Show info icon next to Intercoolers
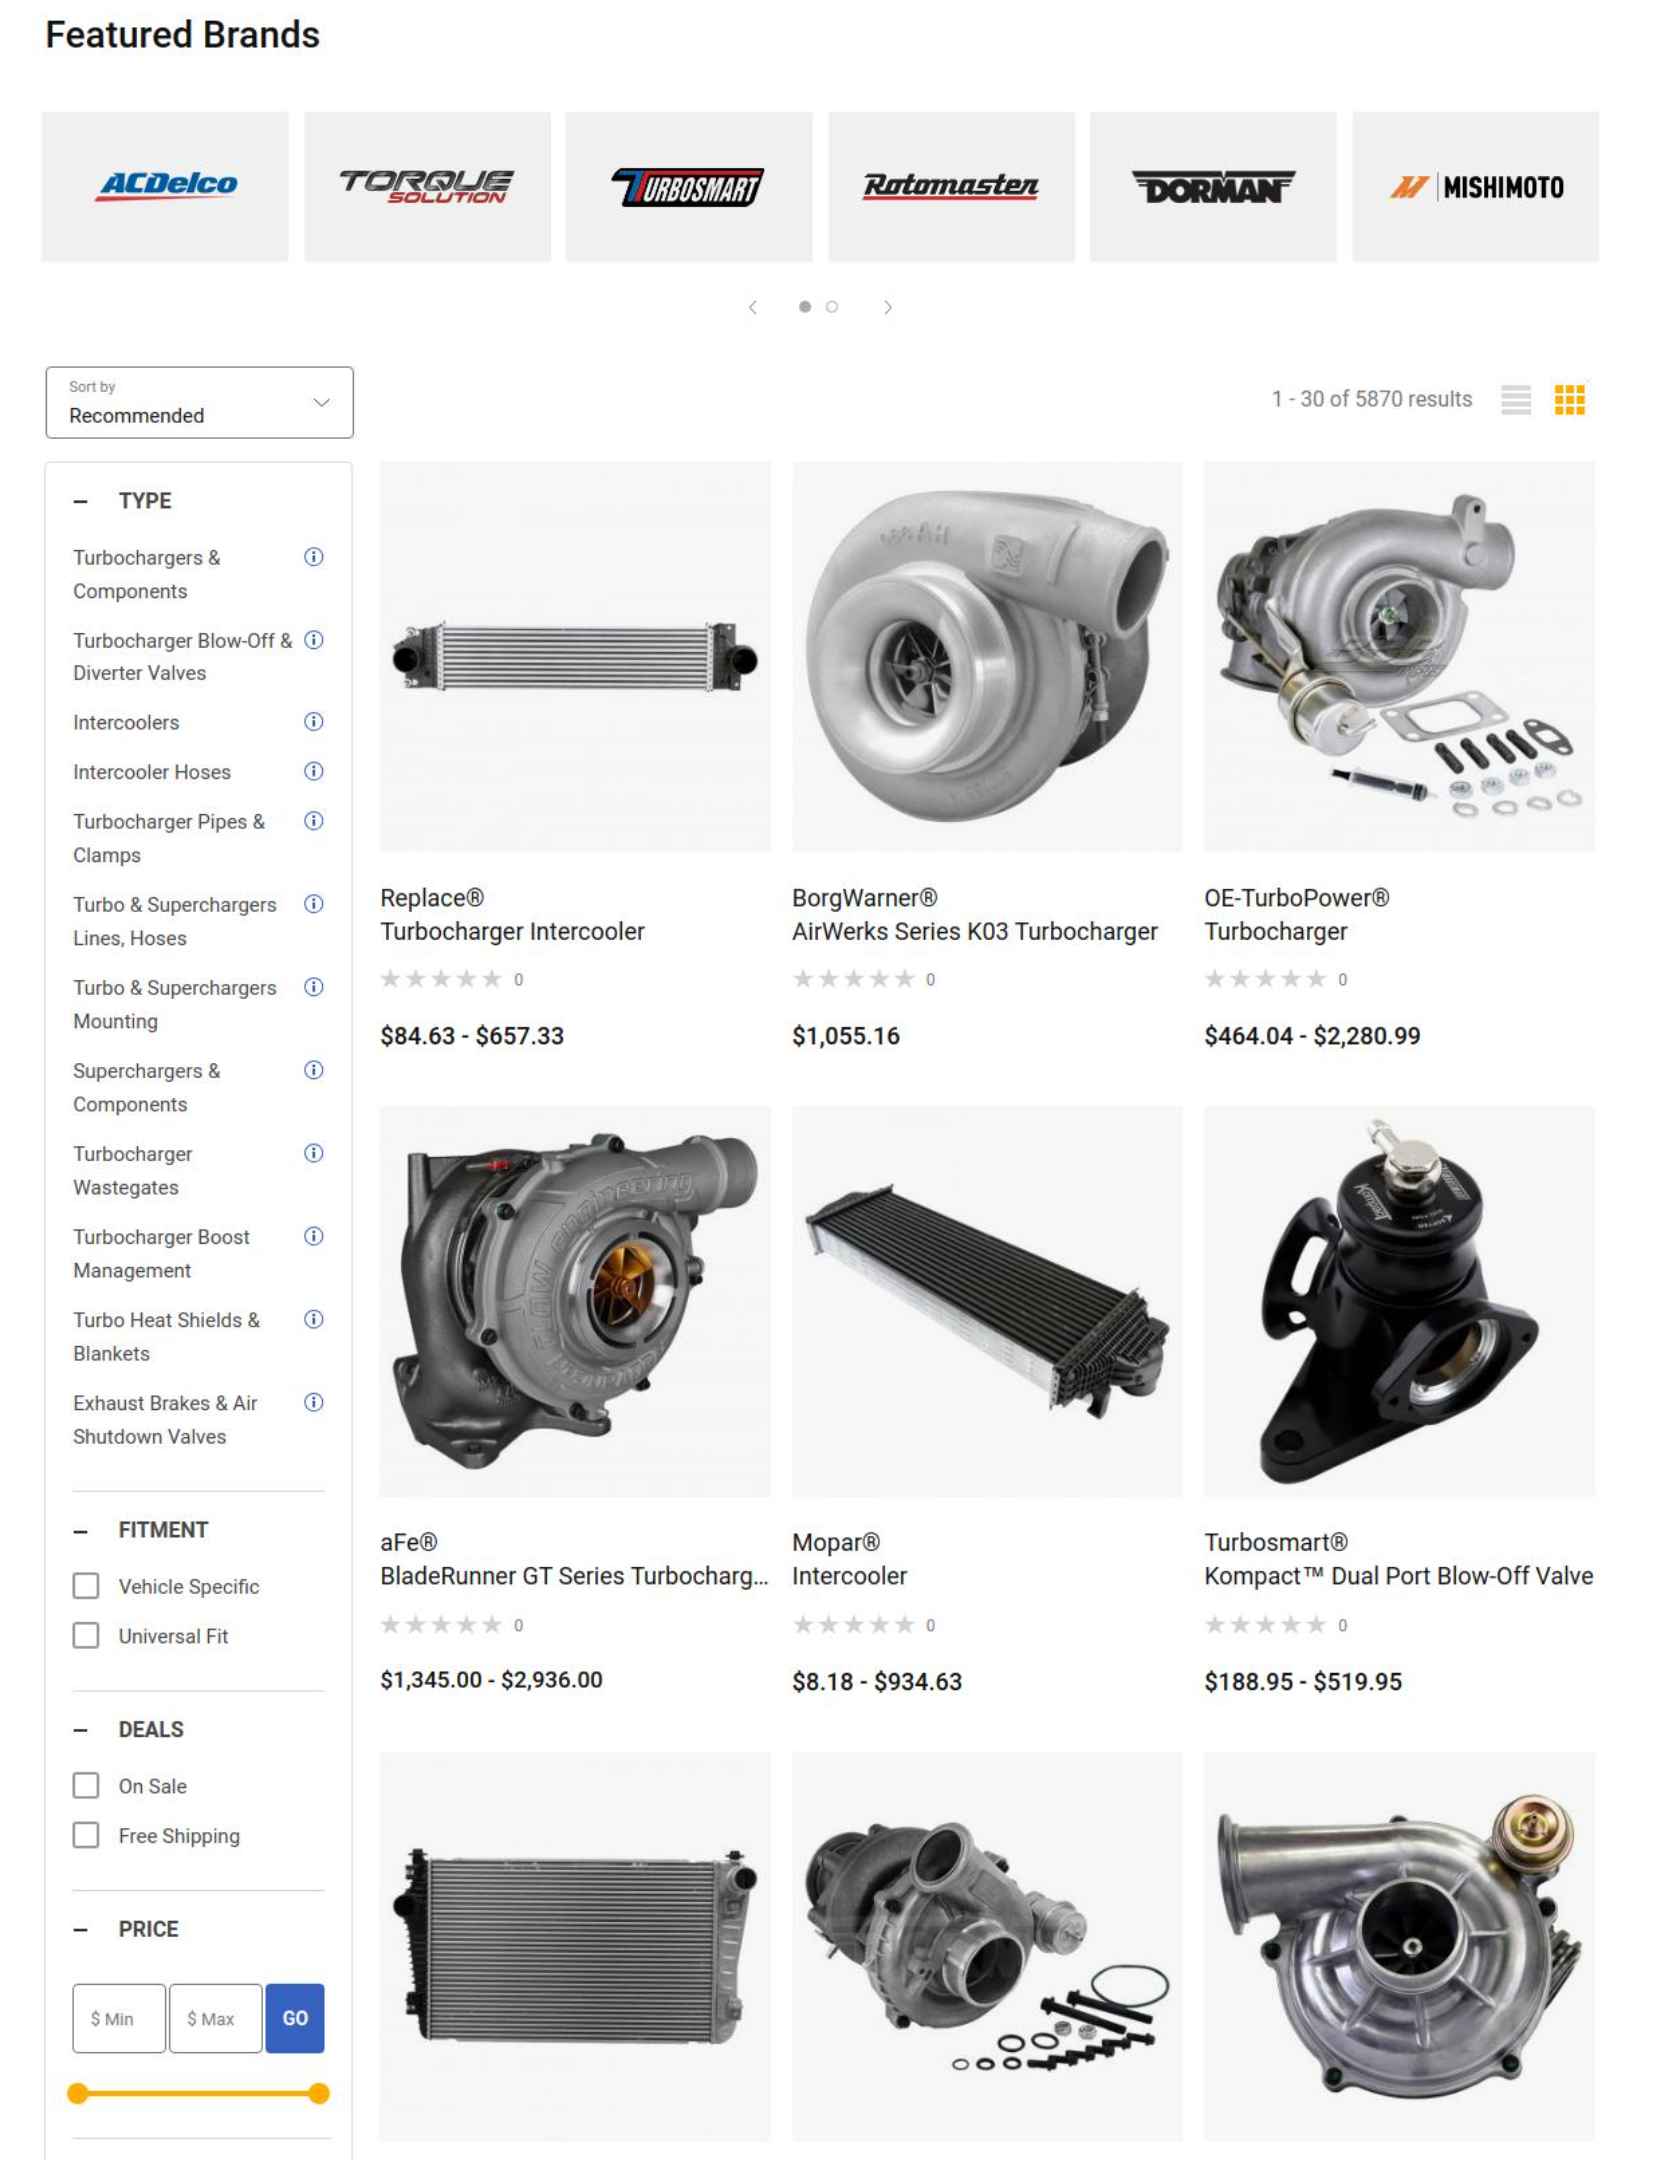This screenshot has width=1680, height=2160. click(314, 722)
